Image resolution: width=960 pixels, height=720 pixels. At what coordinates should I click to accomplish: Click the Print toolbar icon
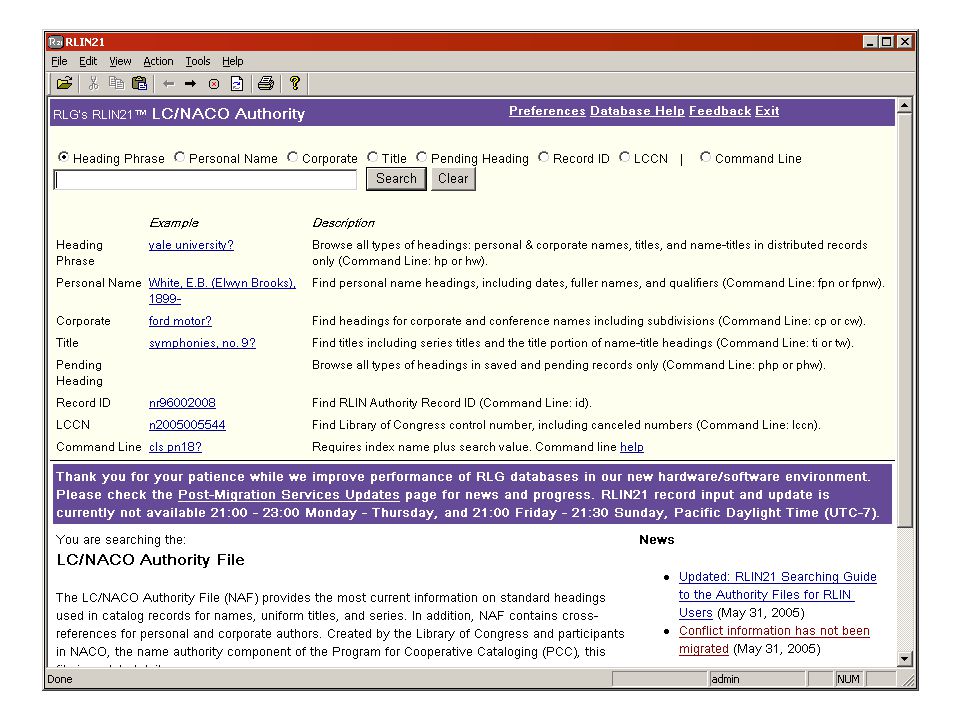pyautogui.click(x=266, y=83)
